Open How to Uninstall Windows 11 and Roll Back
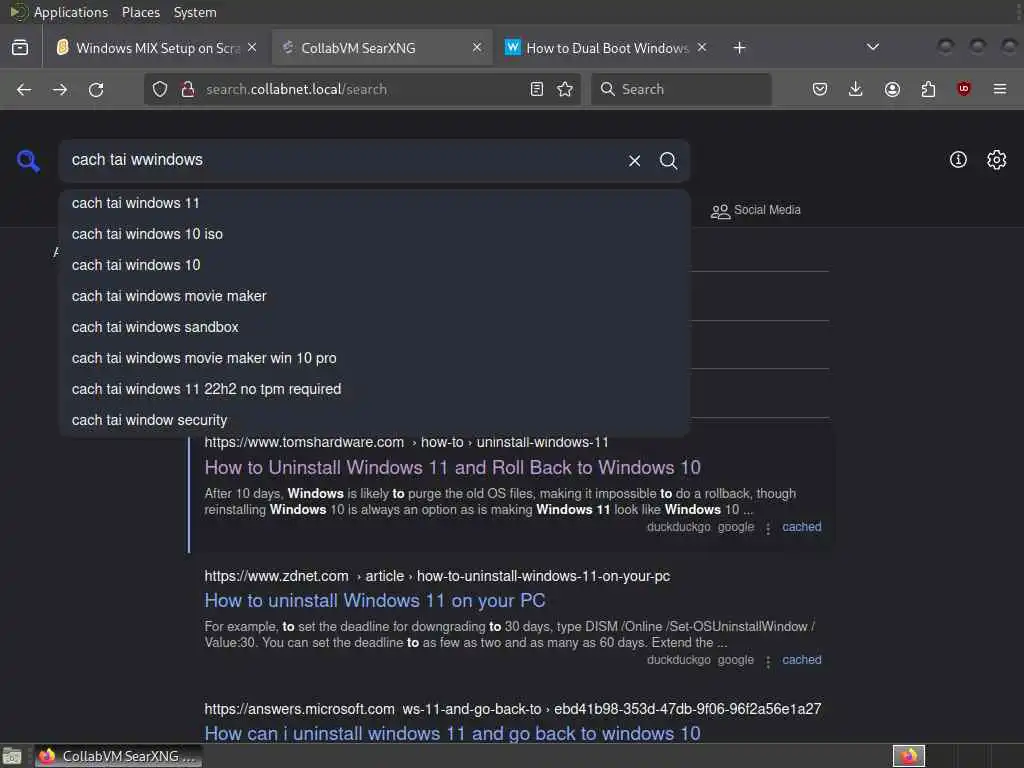 point(453,468)
